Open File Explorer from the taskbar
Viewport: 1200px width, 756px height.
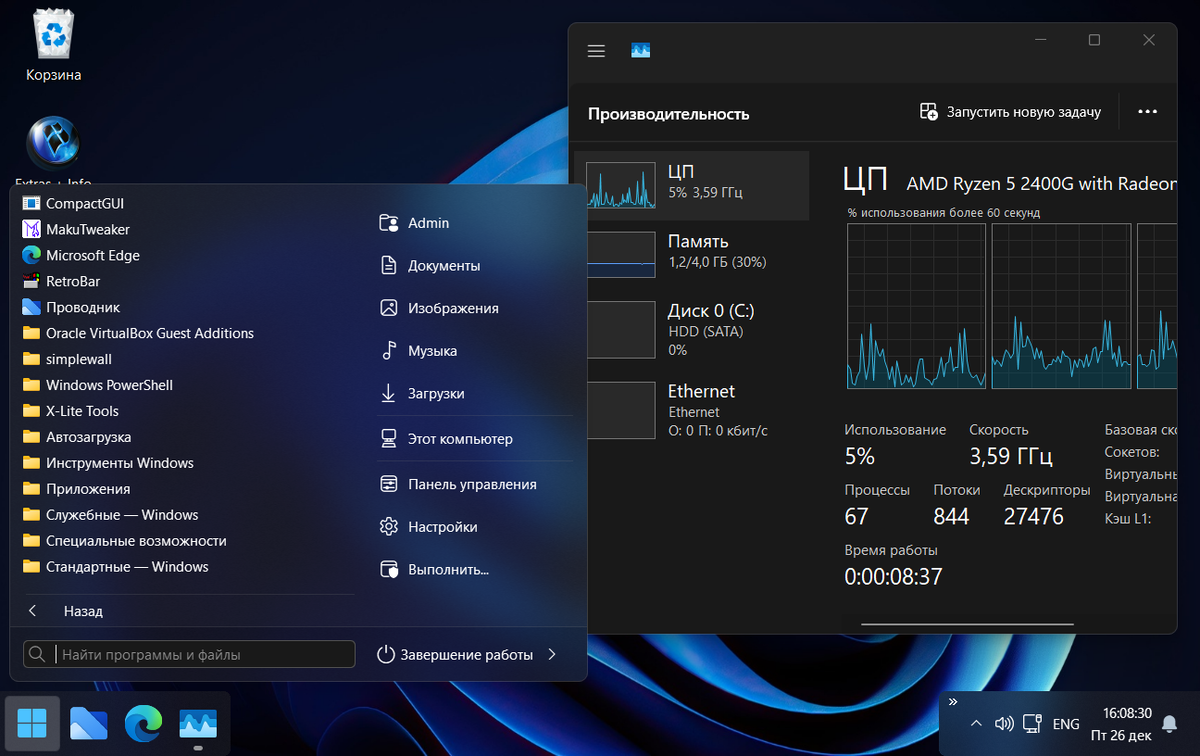click(88, 723)
